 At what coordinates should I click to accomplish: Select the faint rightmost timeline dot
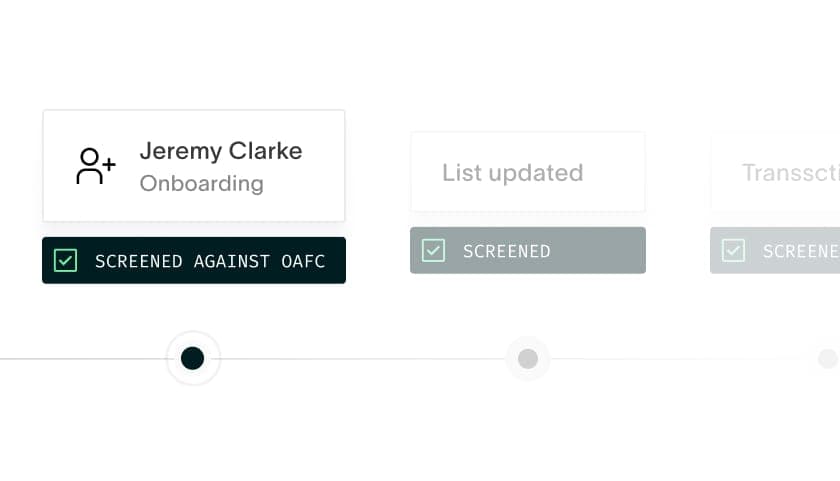pos(828,358)
